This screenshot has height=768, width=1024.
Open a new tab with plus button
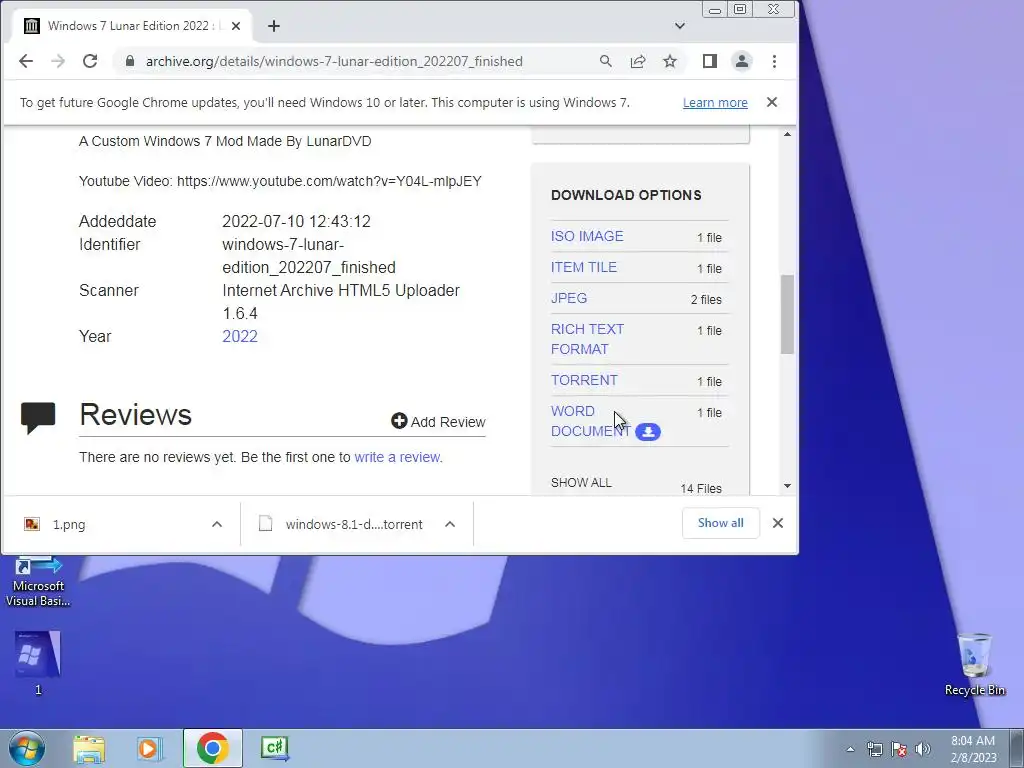274,26
